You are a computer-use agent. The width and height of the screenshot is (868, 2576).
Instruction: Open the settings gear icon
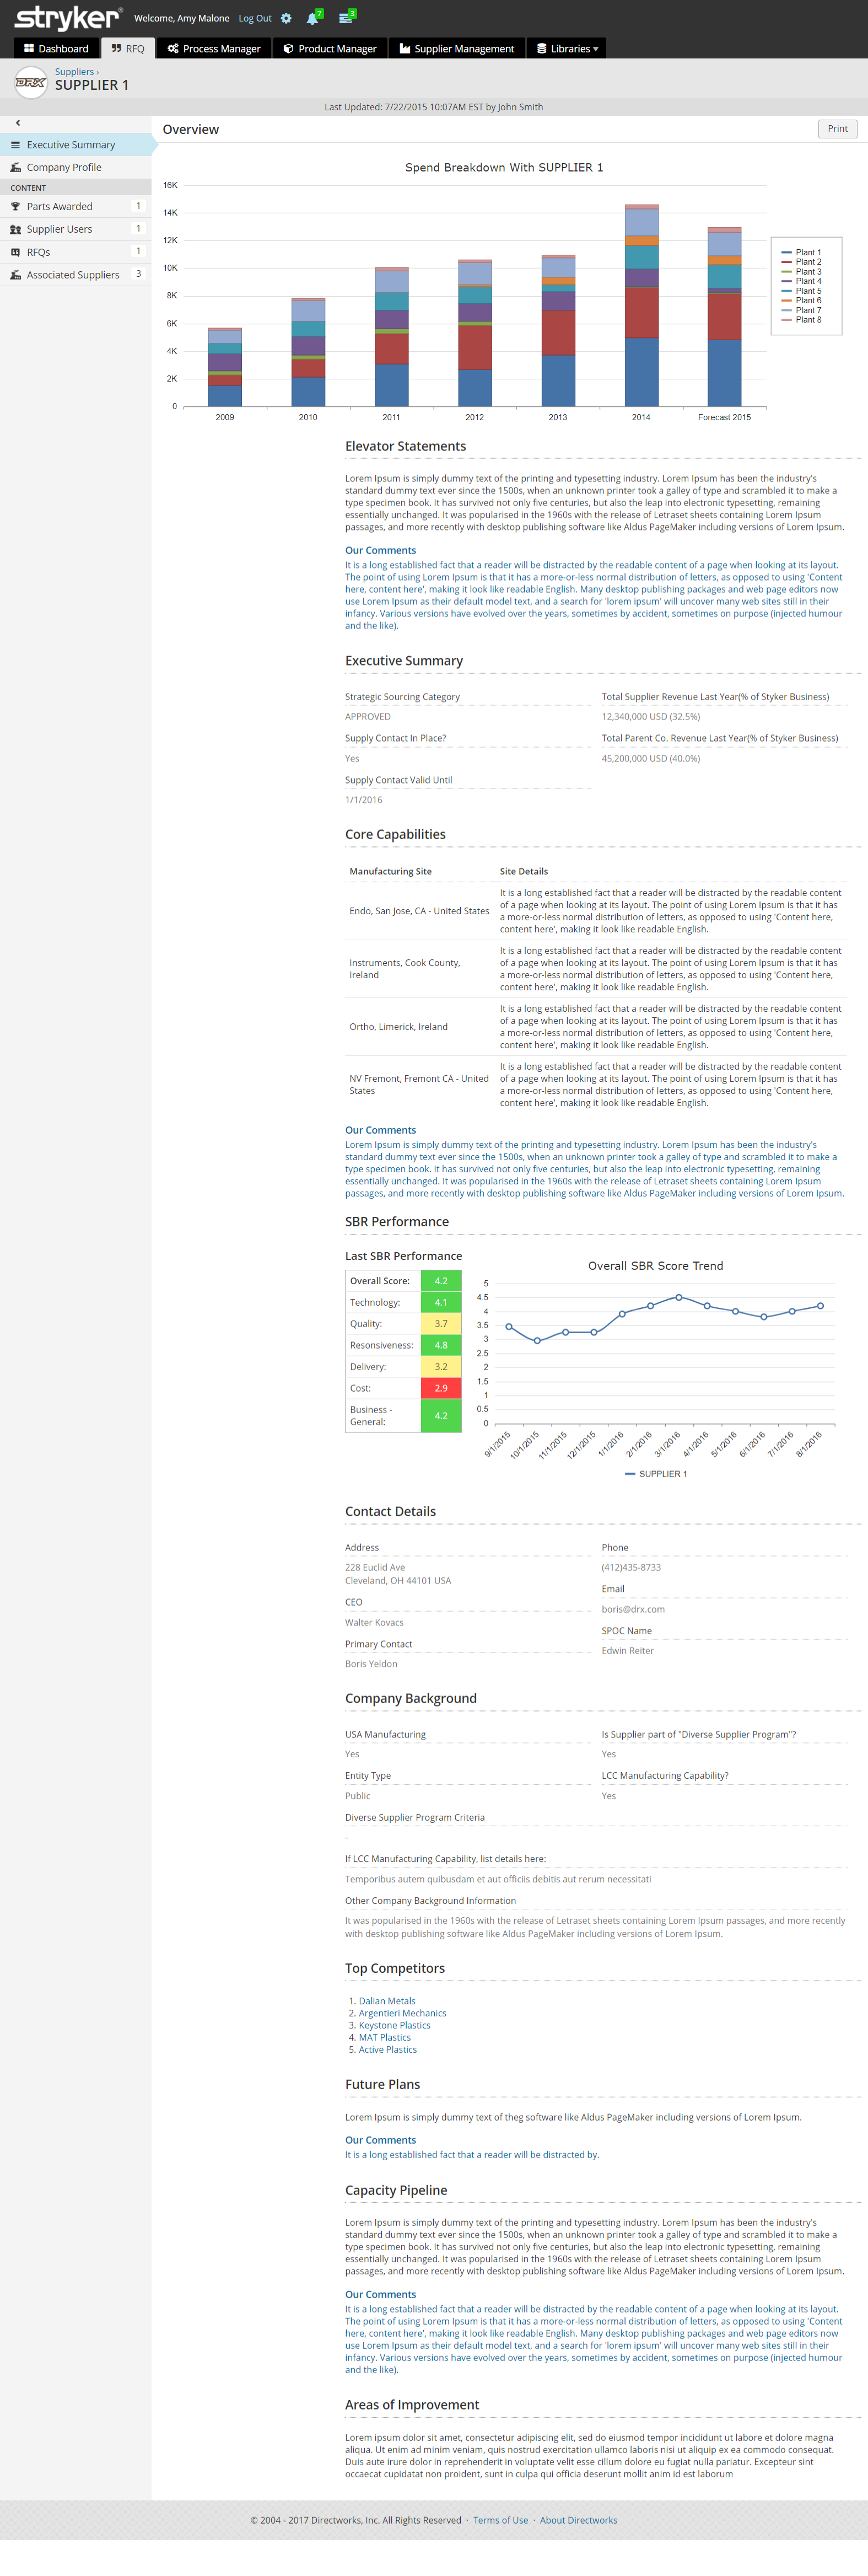point(286,18)
